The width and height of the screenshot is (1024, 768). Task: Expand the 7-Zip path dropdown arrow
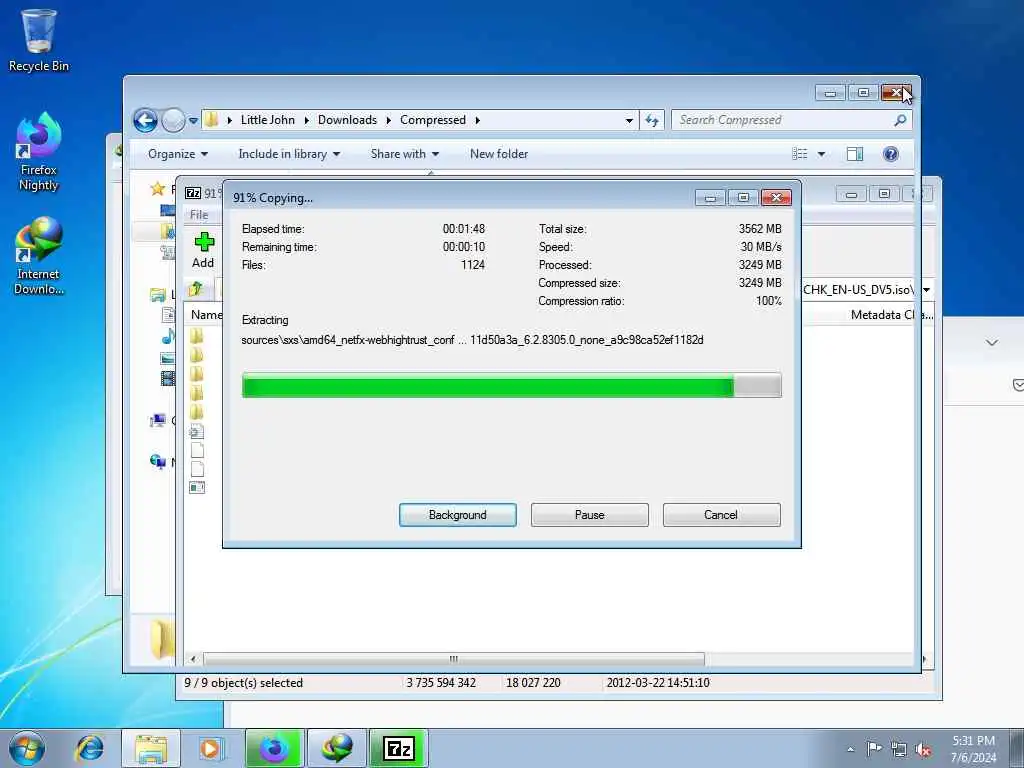927,290
